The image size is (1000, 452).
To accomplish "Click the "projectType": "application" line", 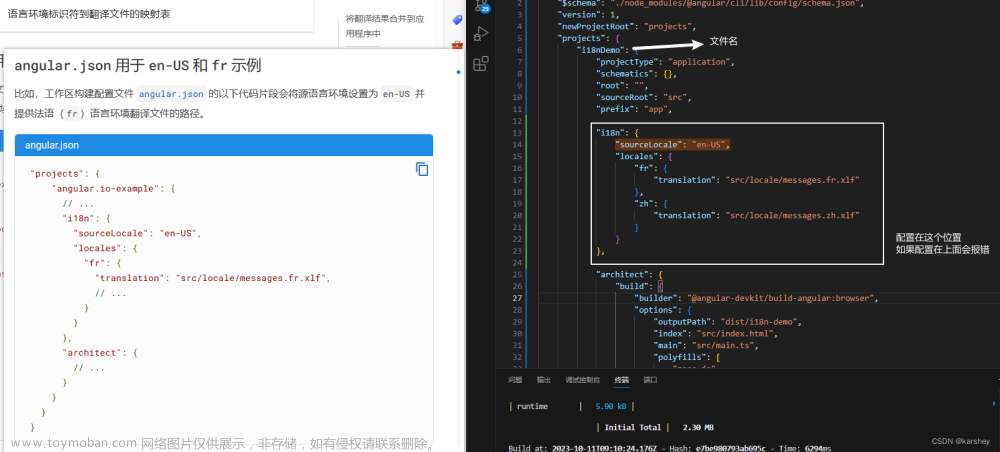I will [665, 62].
